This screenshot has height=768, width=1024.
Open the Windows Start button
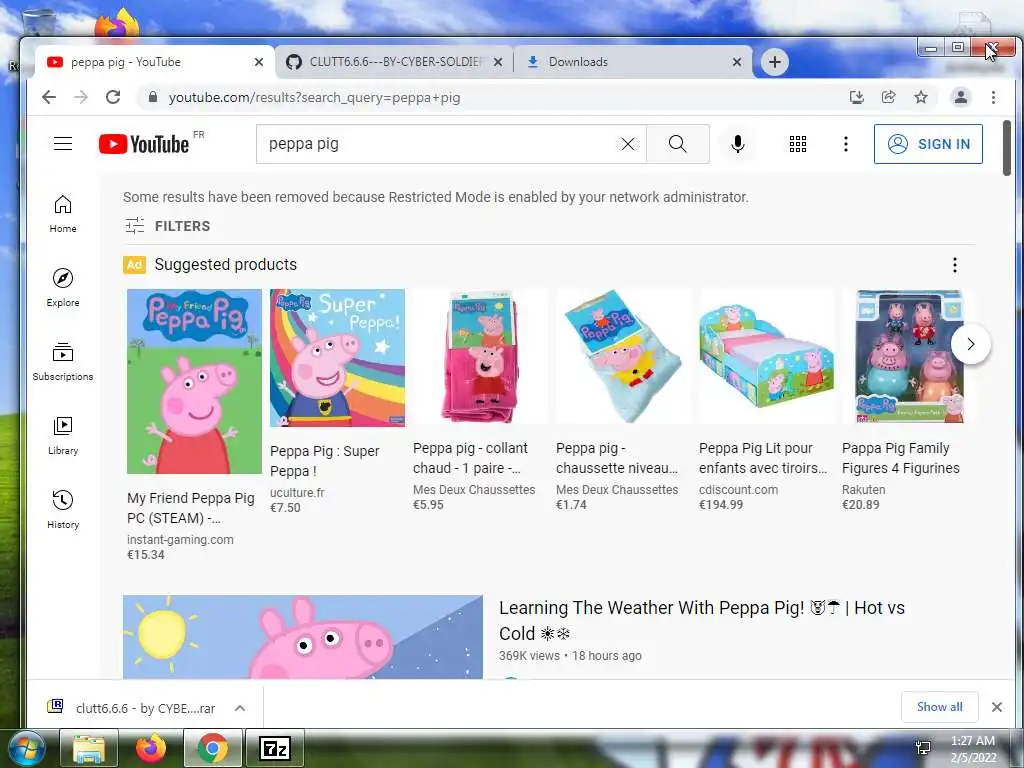tap(26, 748)
